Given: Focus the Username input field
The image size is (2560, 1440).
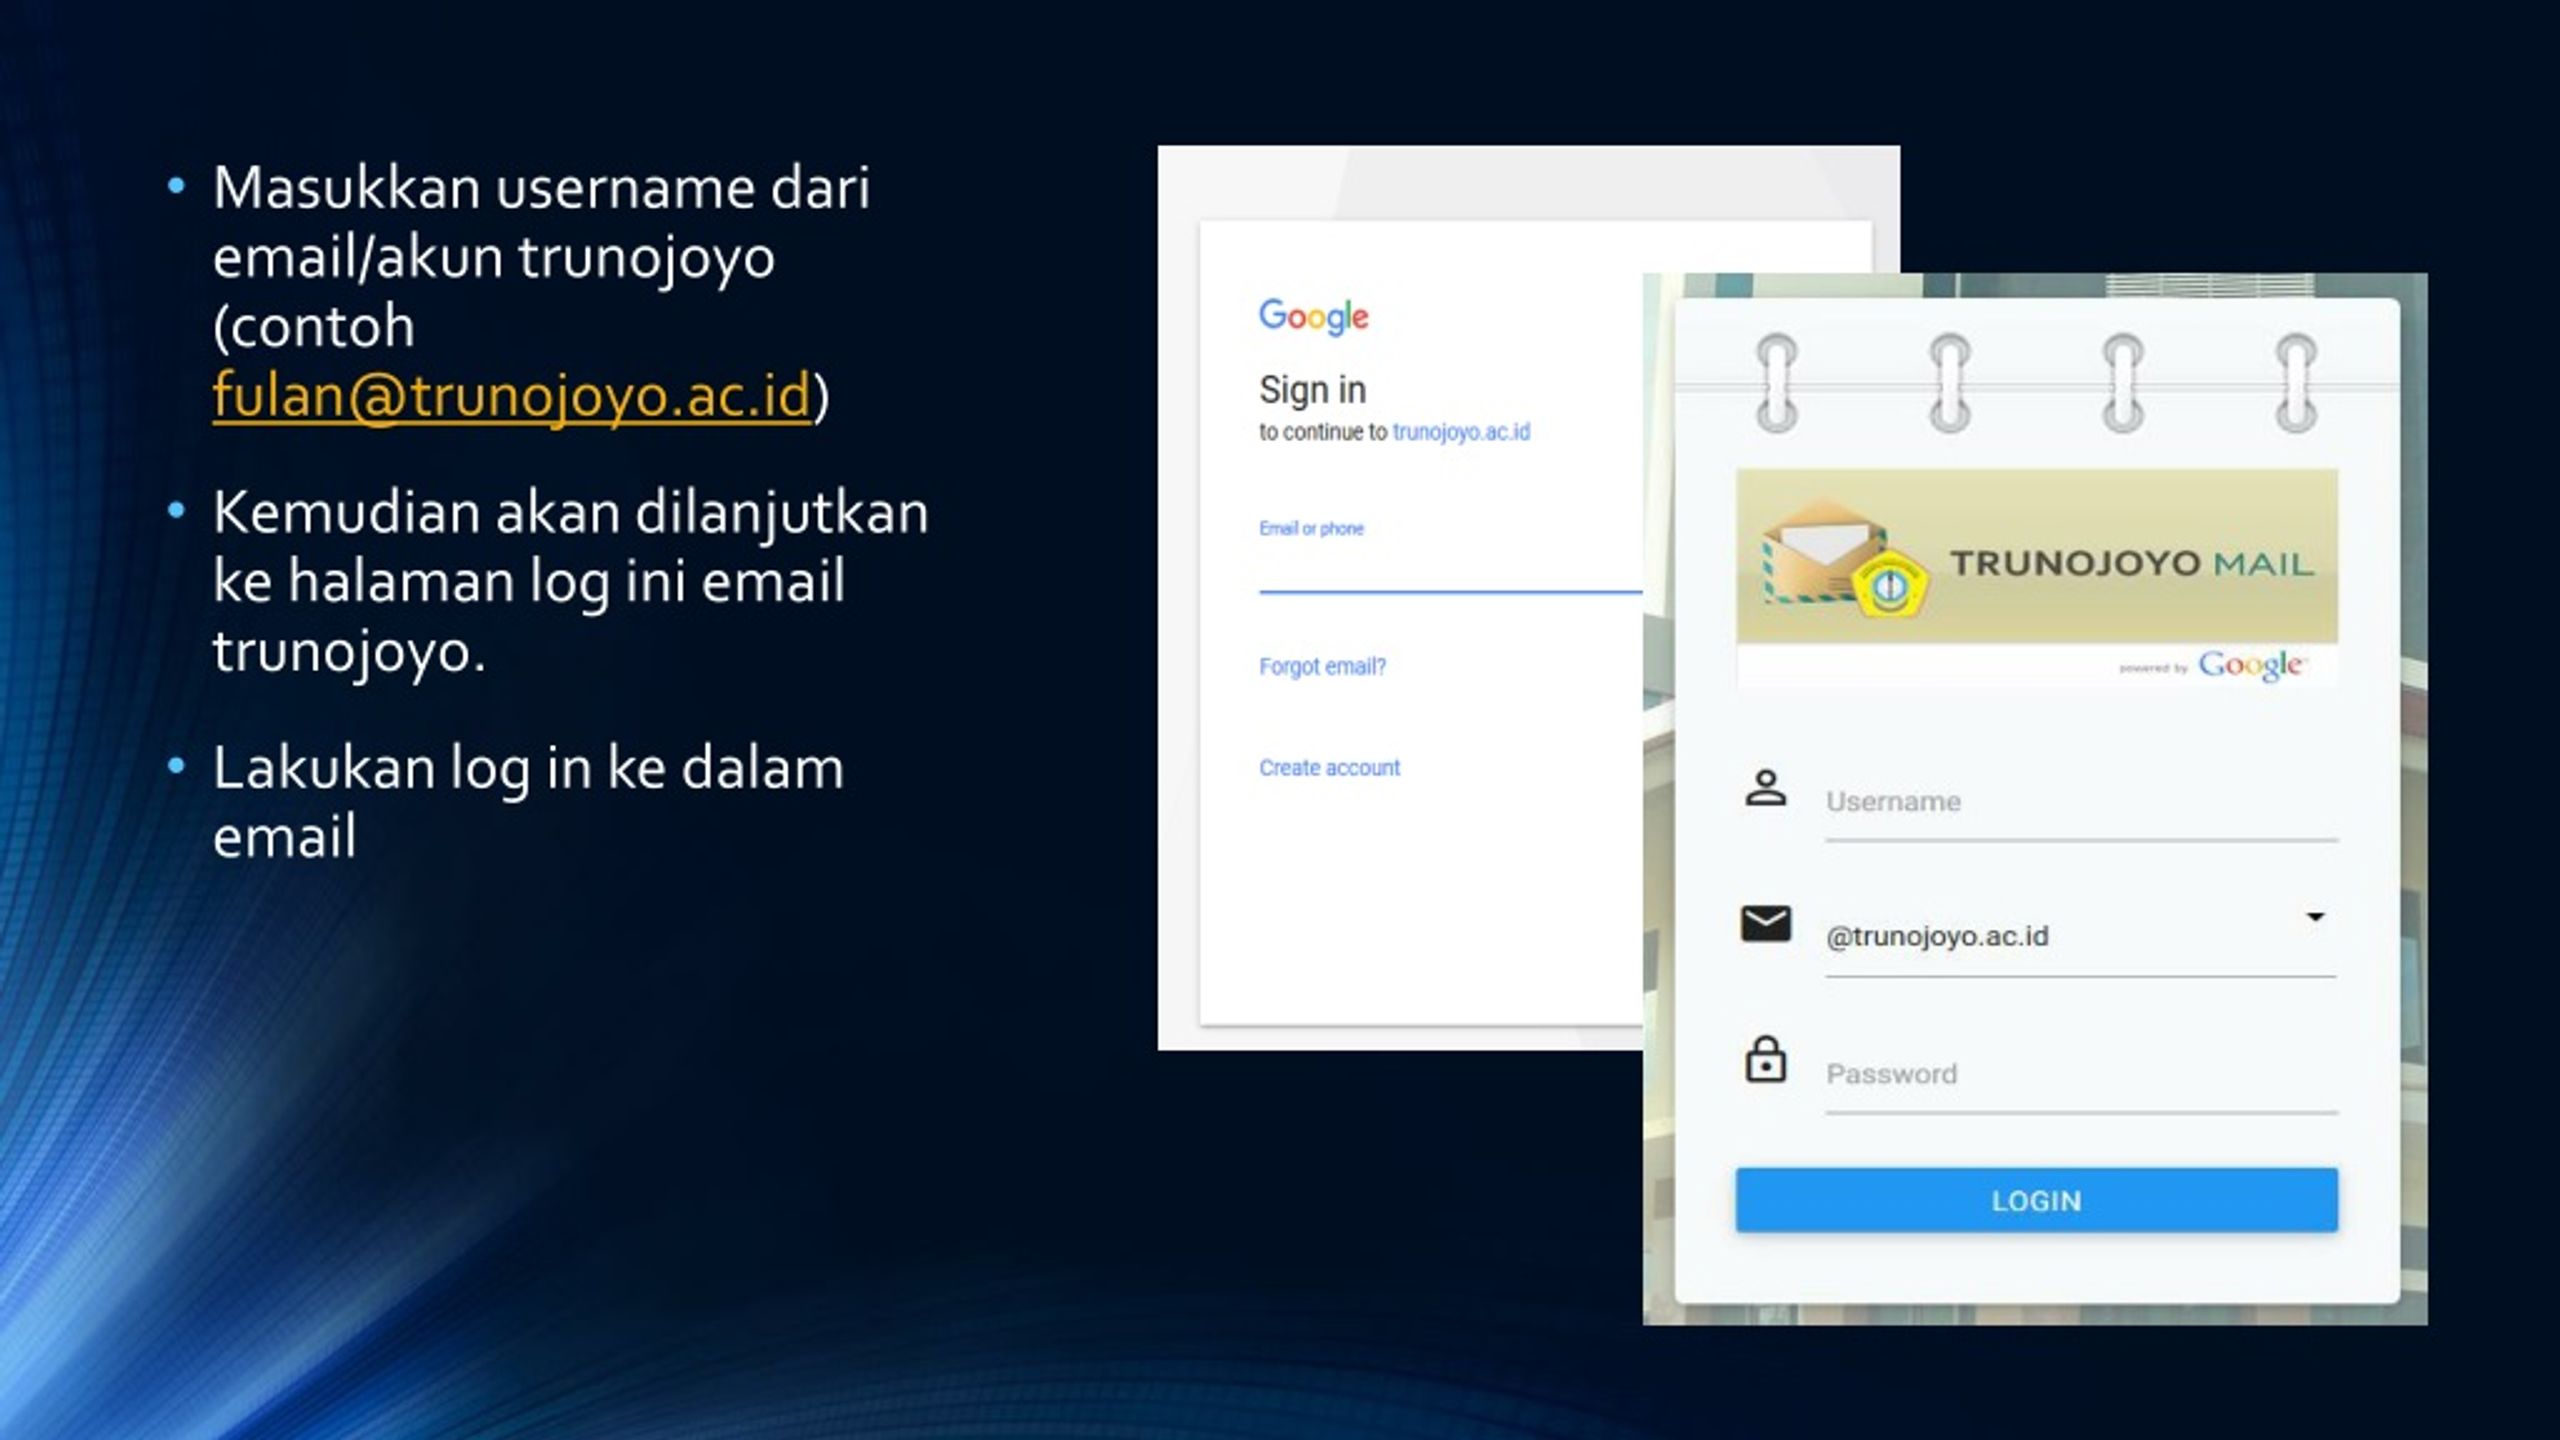Looking at the screenshot, I should click(x=2081, y=802).
